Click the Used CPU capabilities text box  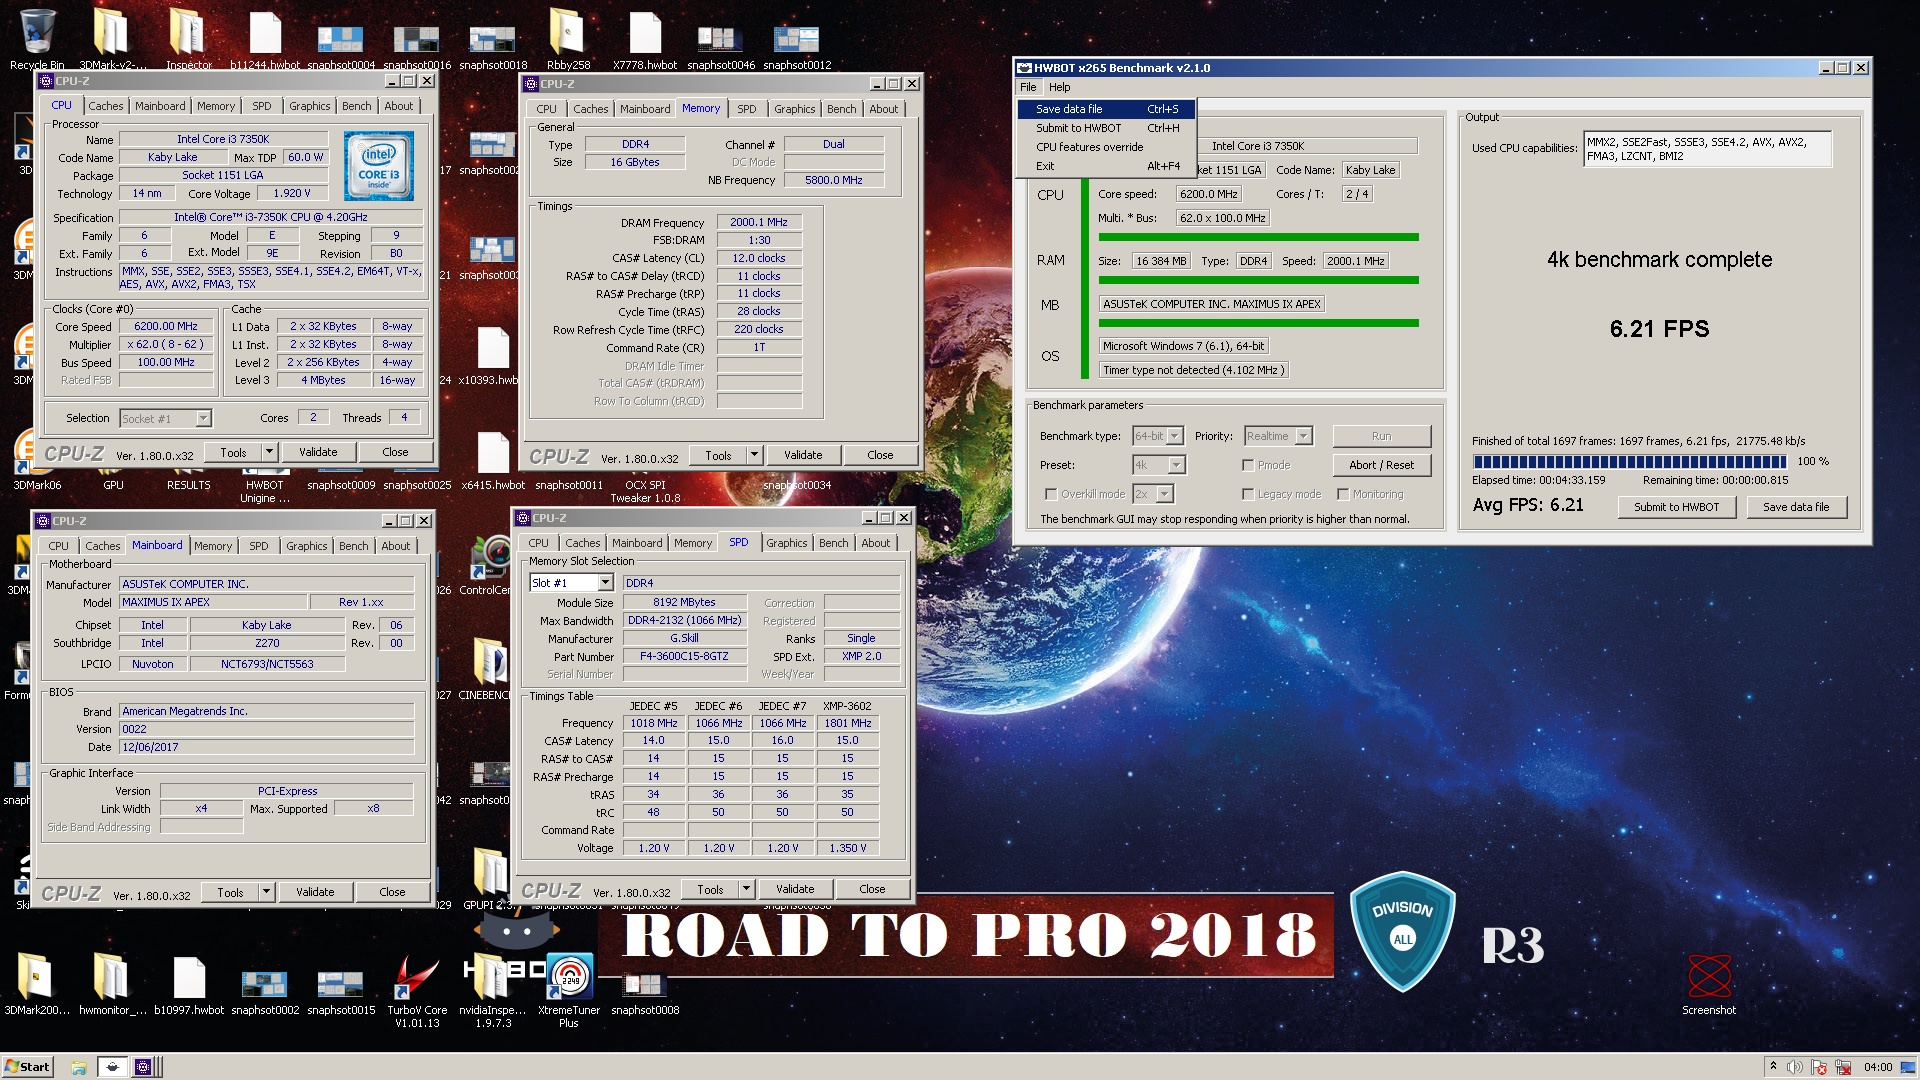point(1707,149)
